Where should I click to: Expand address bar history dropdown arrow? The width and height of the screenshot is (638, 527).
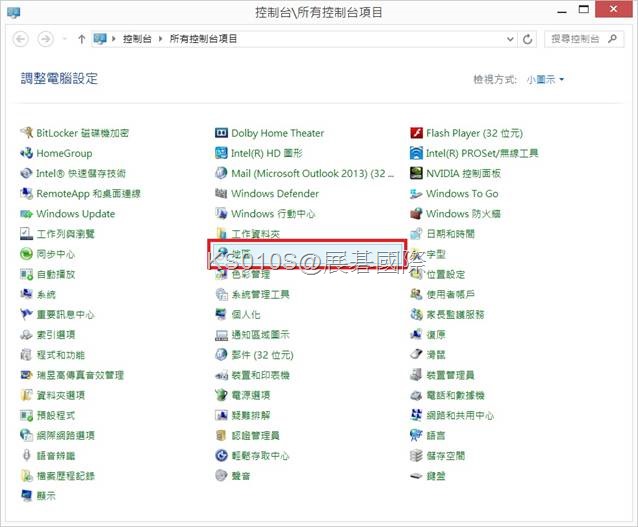(510, 39)
